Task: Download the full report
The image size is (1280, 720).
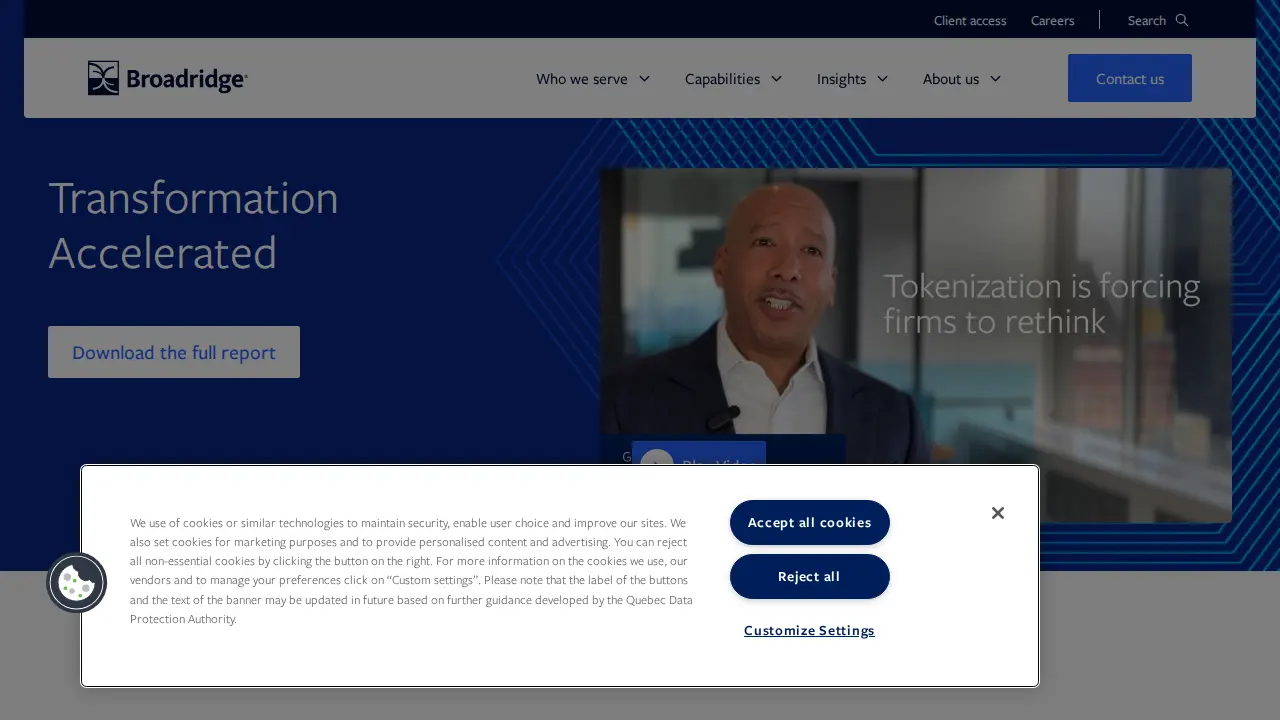Action: [174, 352]
